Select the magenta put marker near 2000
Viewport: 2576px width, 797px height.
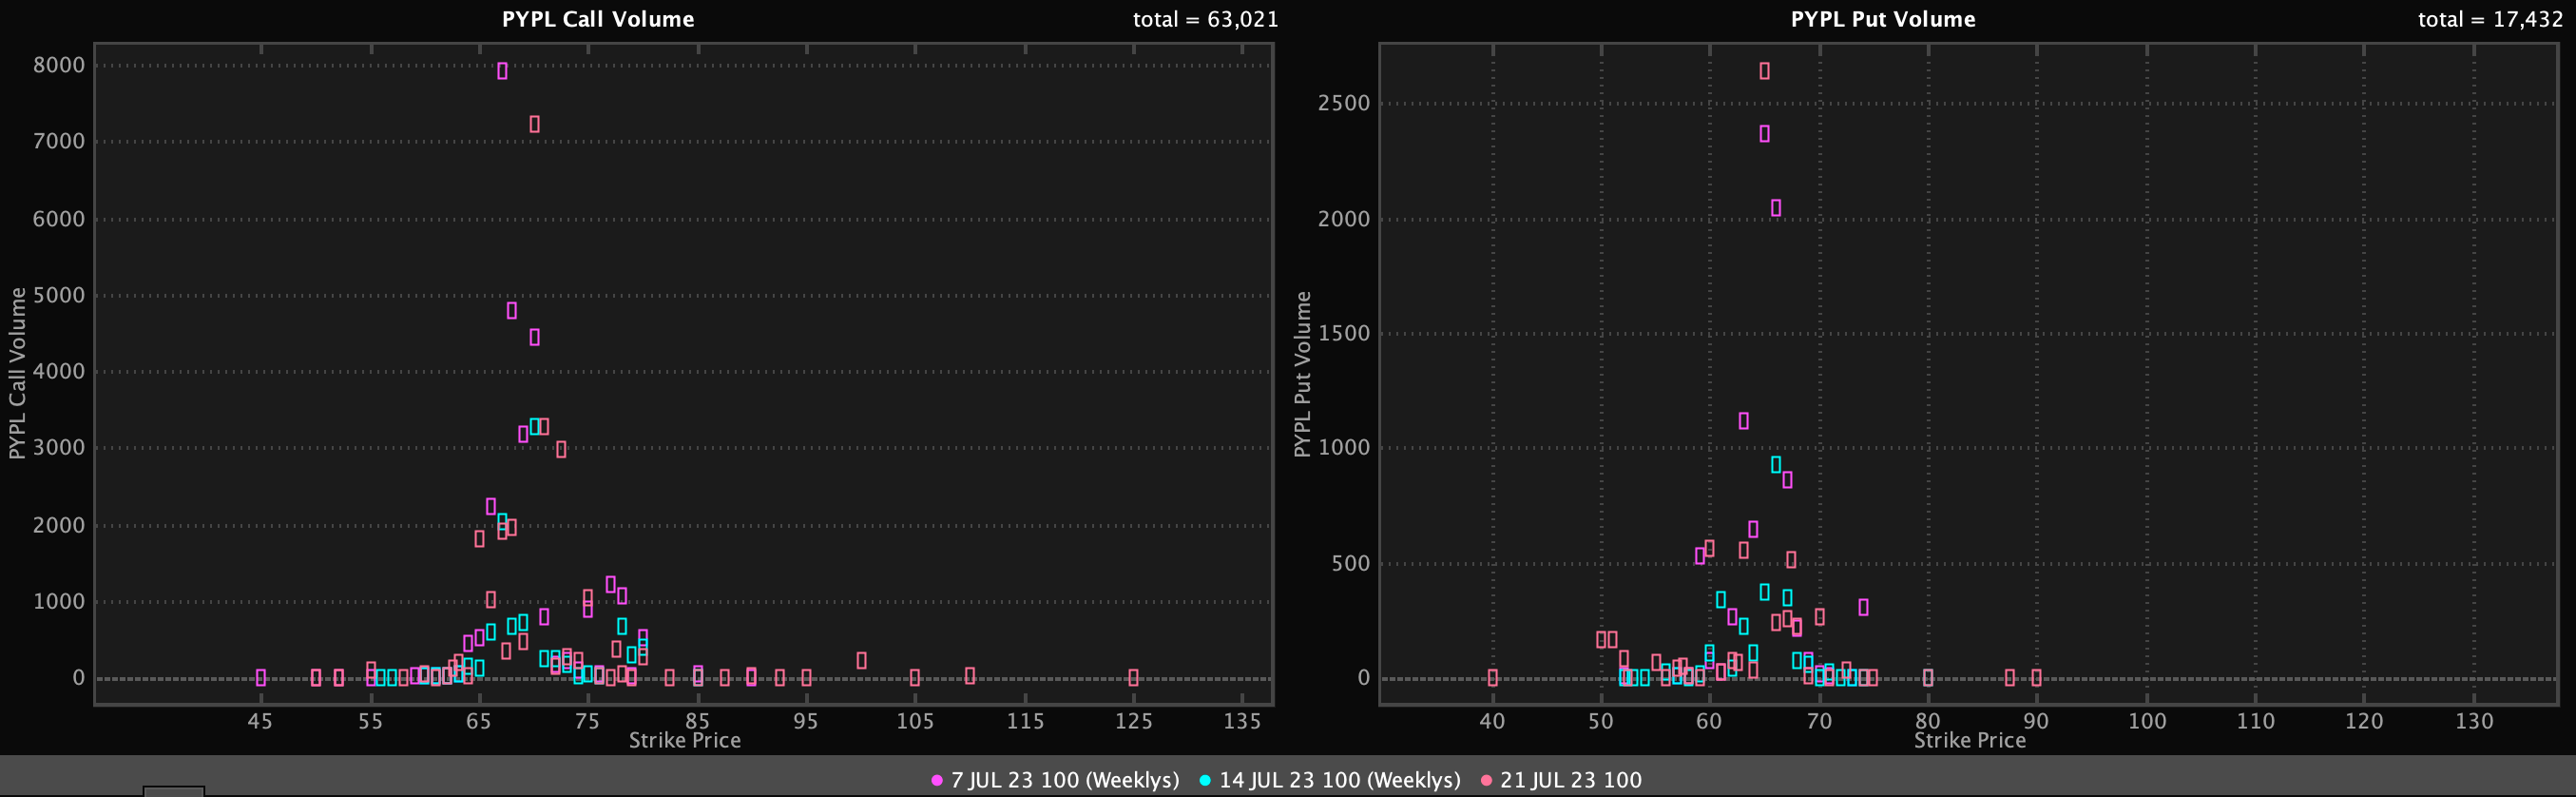click(x=1776, y=208)
